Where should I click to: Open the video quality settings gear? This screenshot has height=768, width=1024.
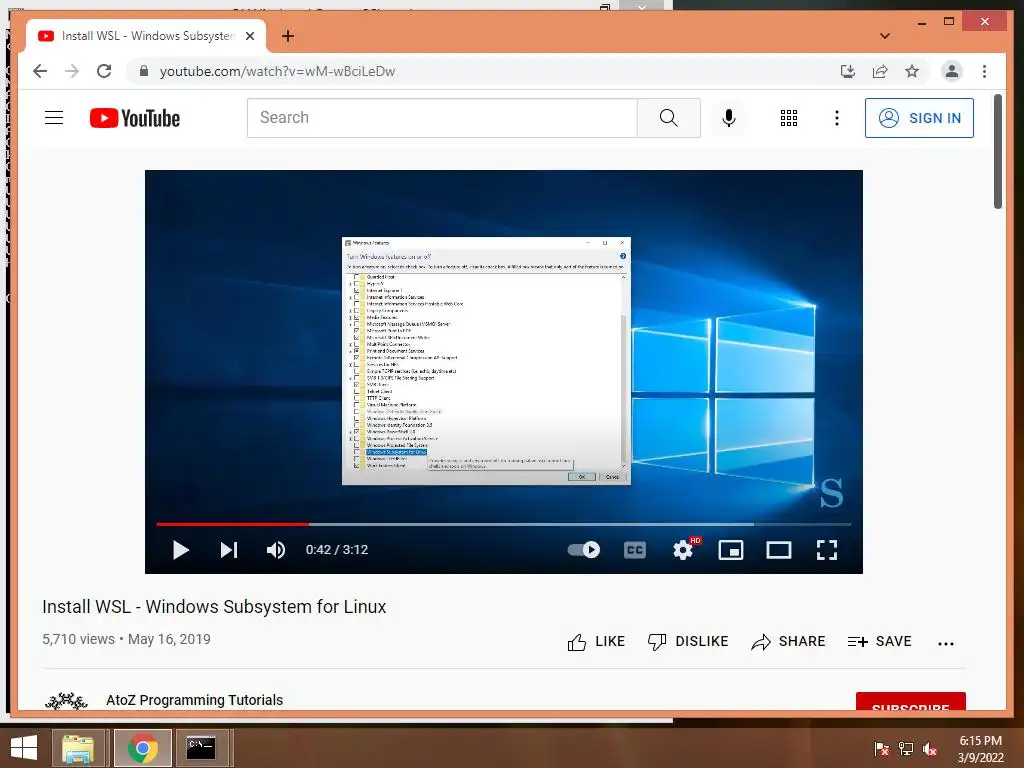click(x=684, y=549)
